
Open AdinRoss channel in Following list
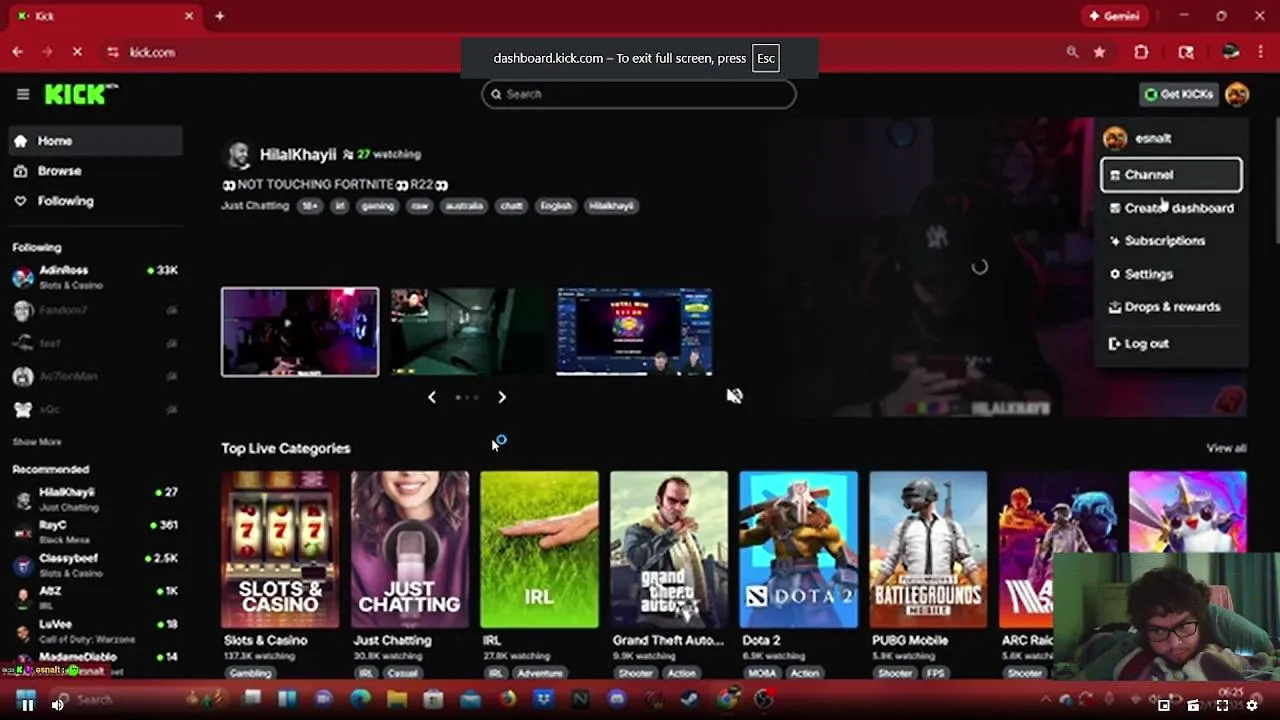tap(95, 277)
